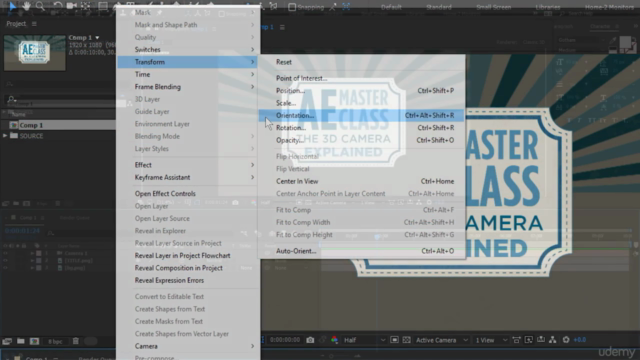
Task: Toggle eye visibility for the Camera 1 layer
Action: click(x=5, y=253)
